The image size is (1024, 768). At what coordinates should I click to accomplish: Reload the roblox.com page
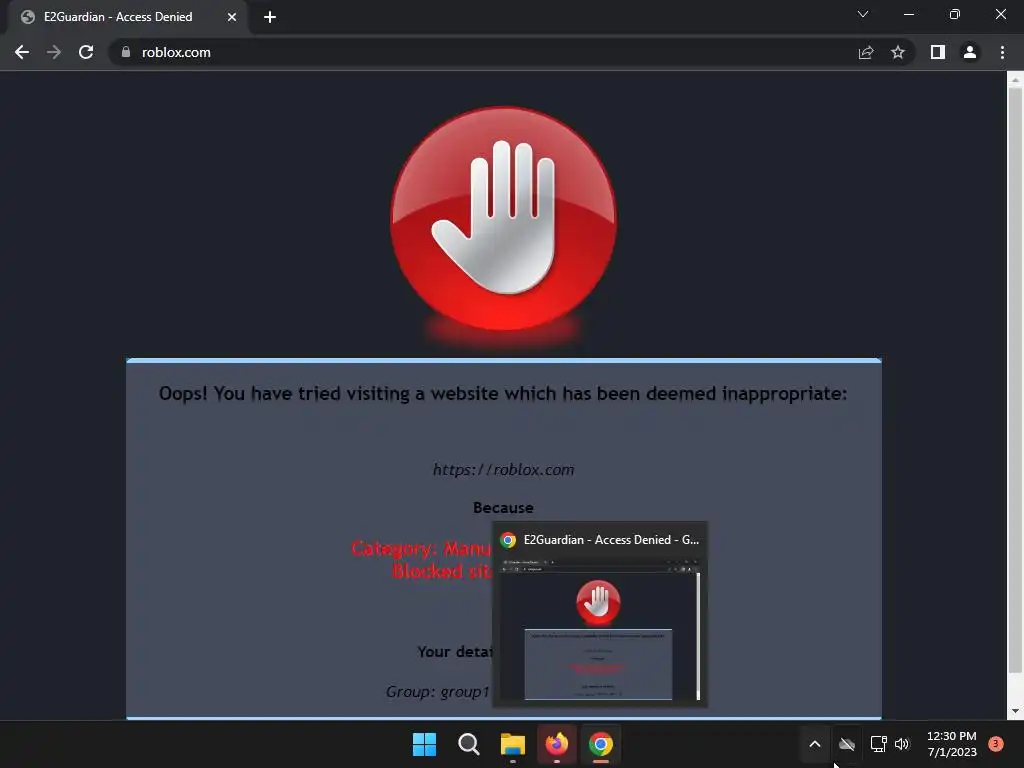click(86, 52)
